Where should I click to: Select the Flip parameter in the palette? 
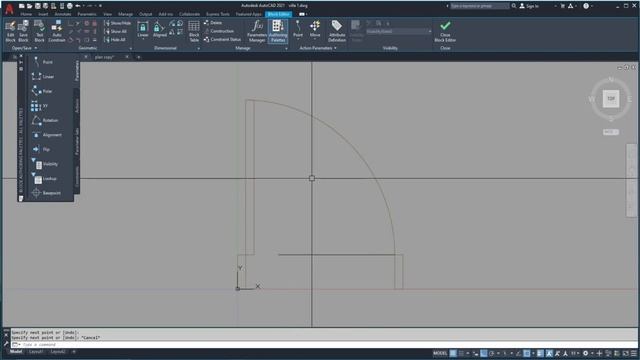[x=41, y=149]
